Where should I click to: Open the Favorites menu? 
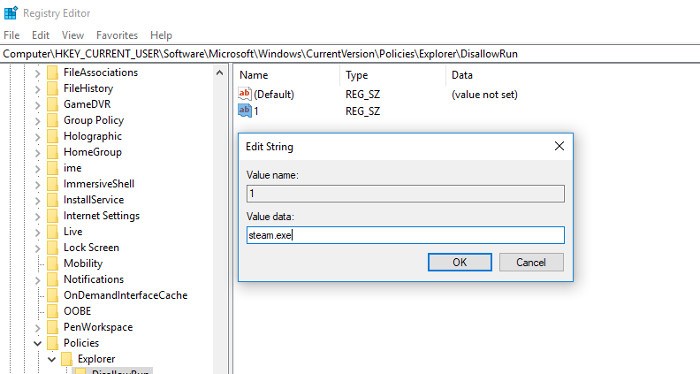click(117, 35)
